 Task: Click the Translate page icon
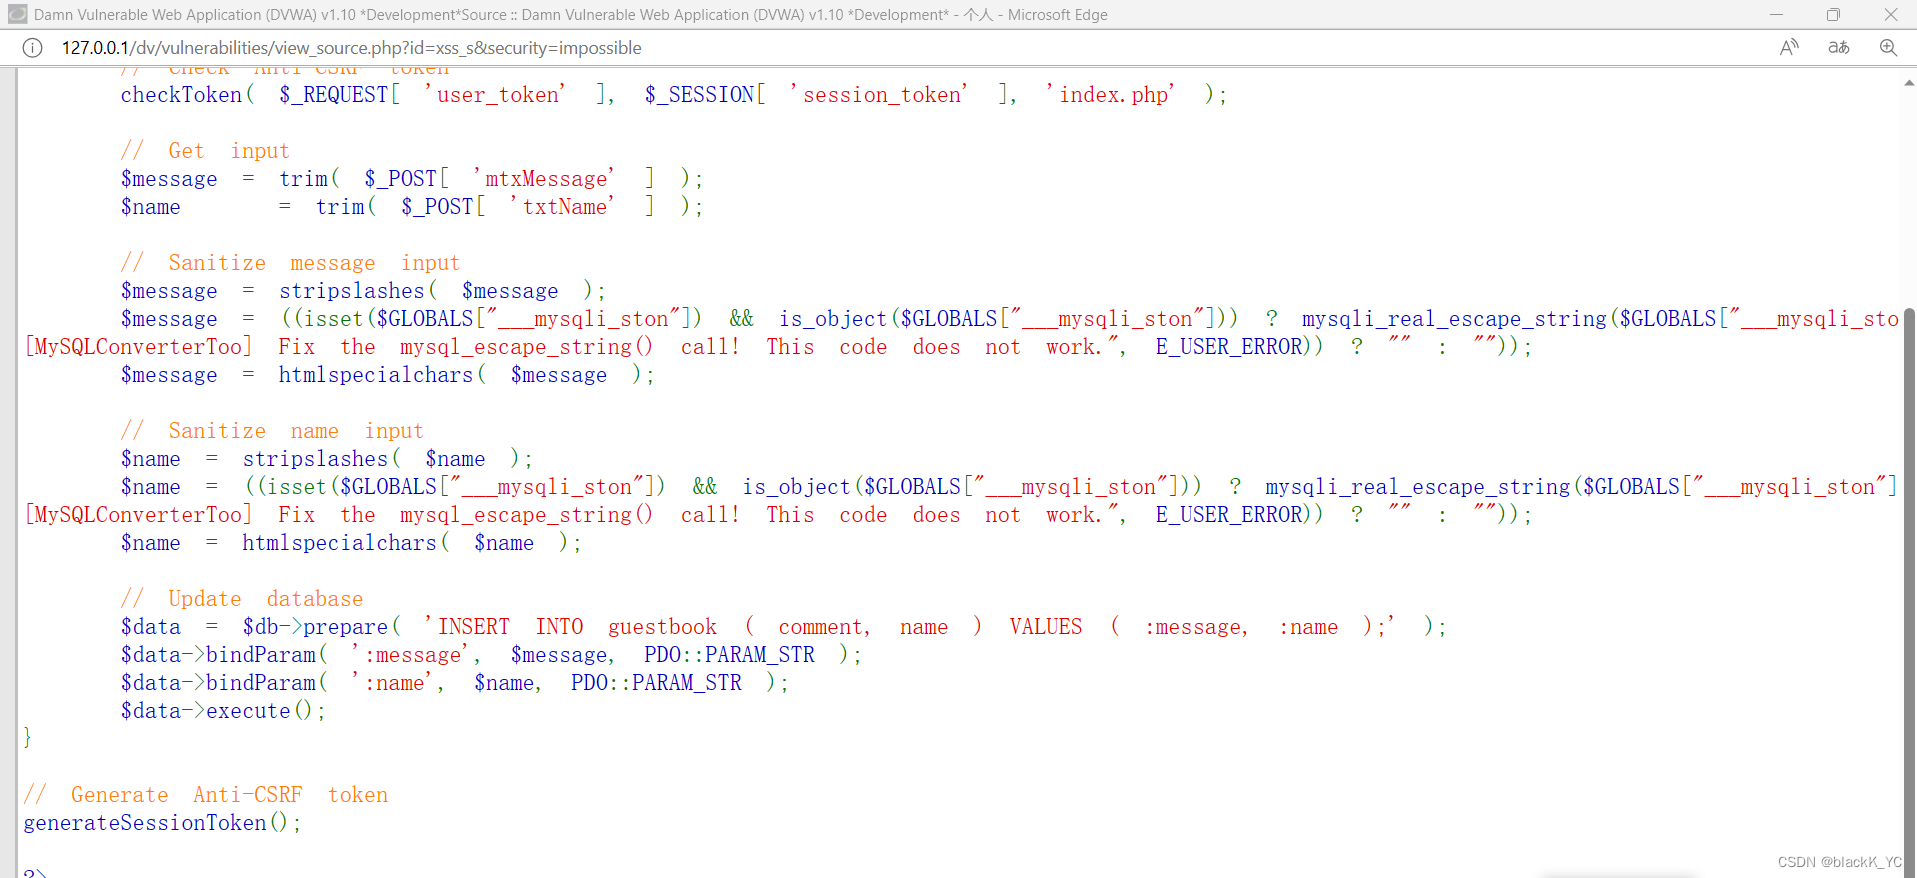pyautogui.click(x=1838, y=48)
